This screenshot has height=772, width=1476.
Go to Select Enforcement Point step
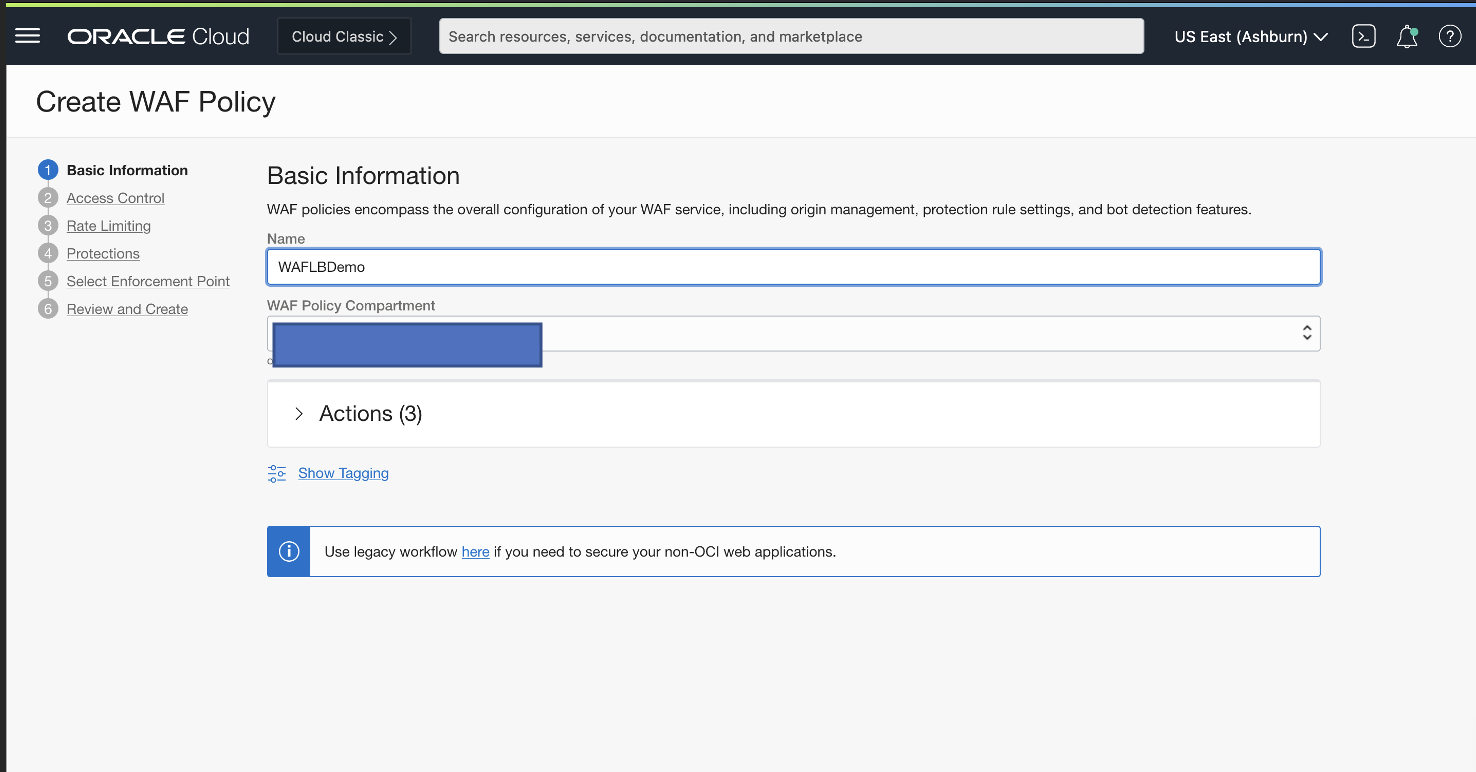148,281
